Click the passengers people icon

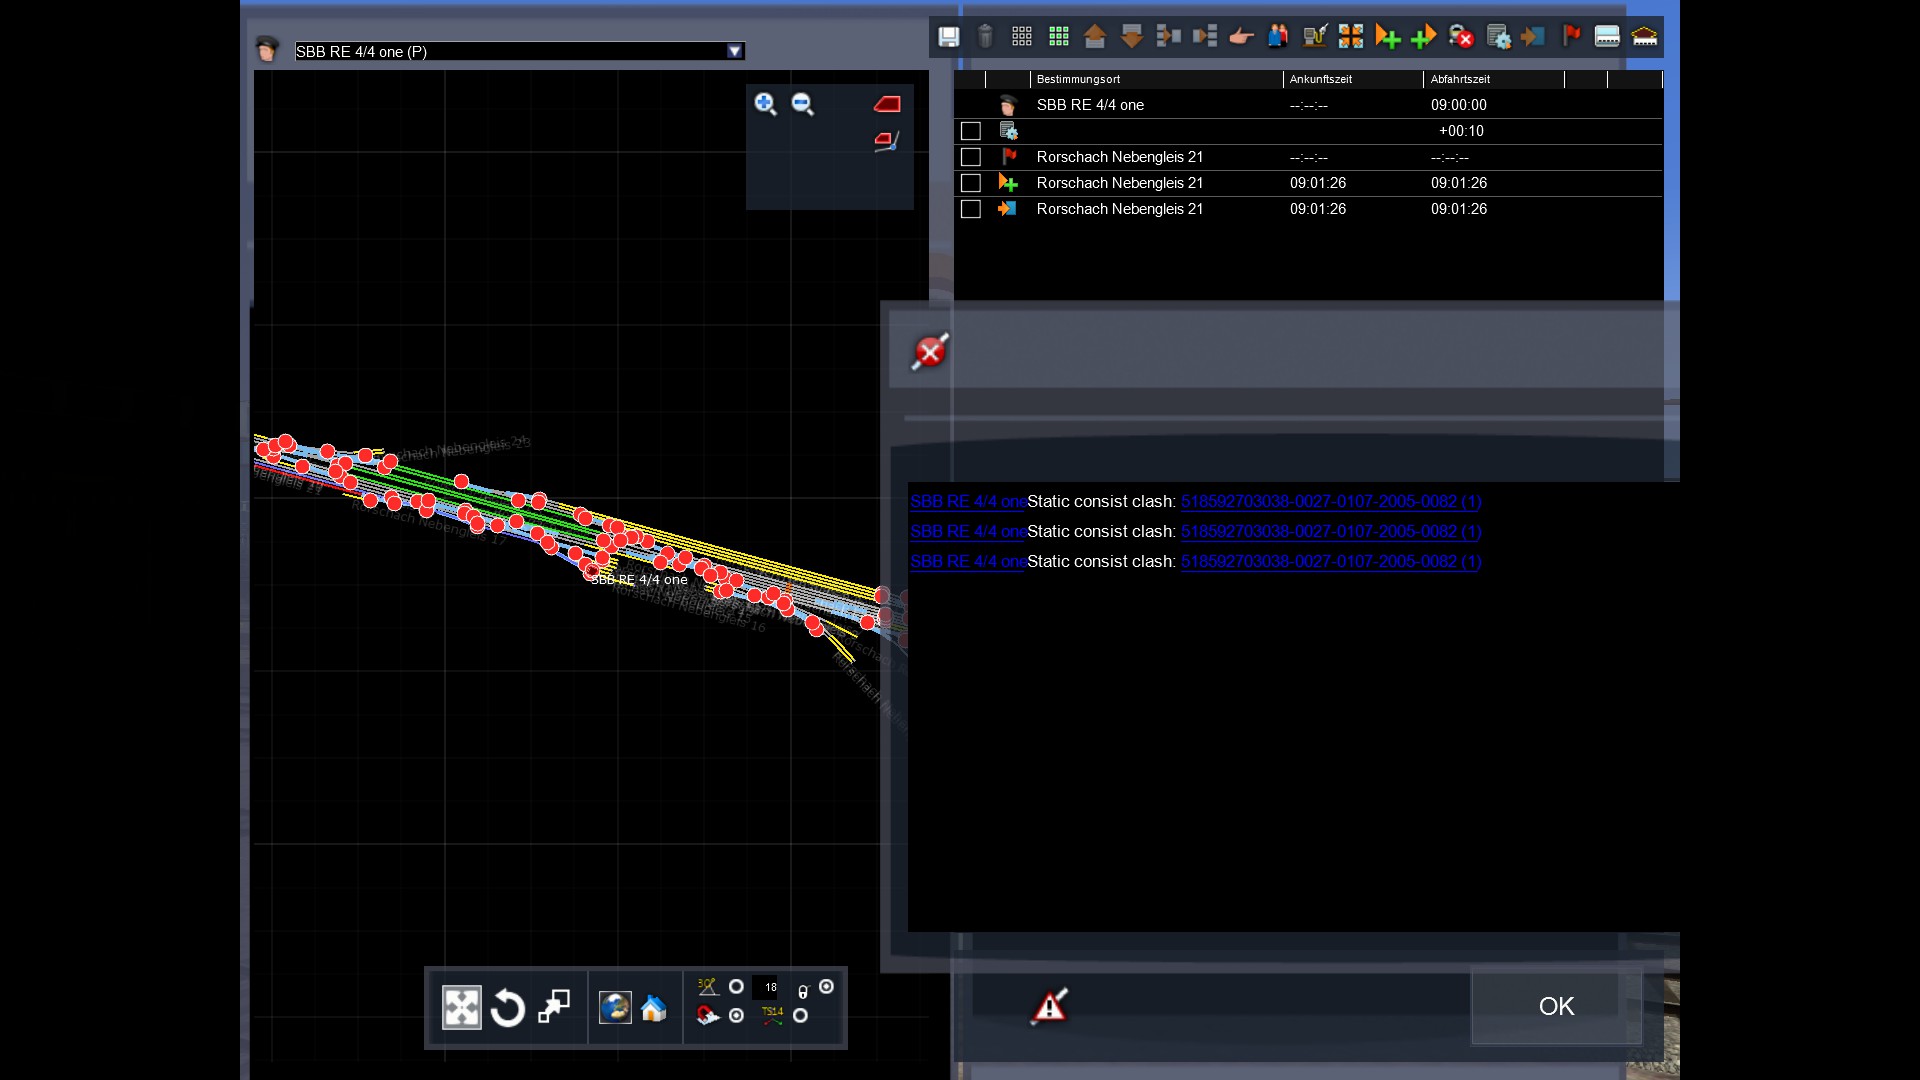[x=1277, y=37]
